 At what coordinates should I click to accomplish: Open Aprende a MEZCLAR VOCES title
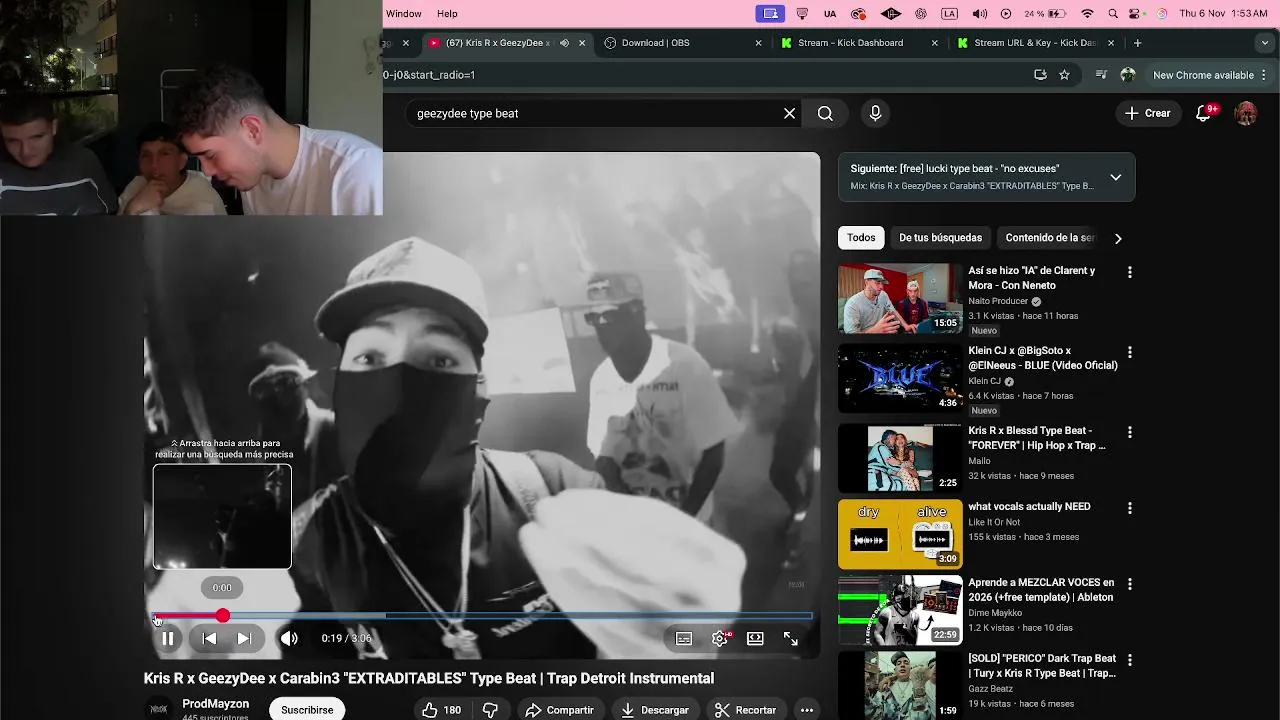click(x=1041, y=590)
